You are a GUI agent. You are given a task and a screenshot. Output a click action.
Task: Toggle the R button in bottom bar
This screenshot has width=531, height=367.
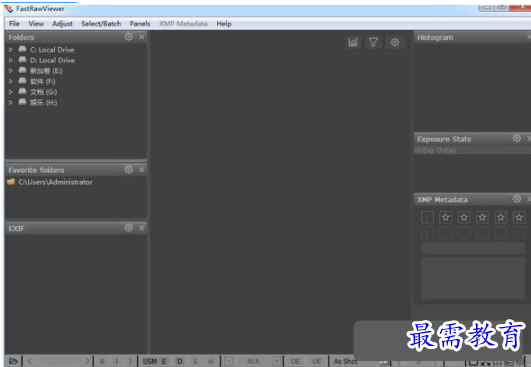click(102, 361)
